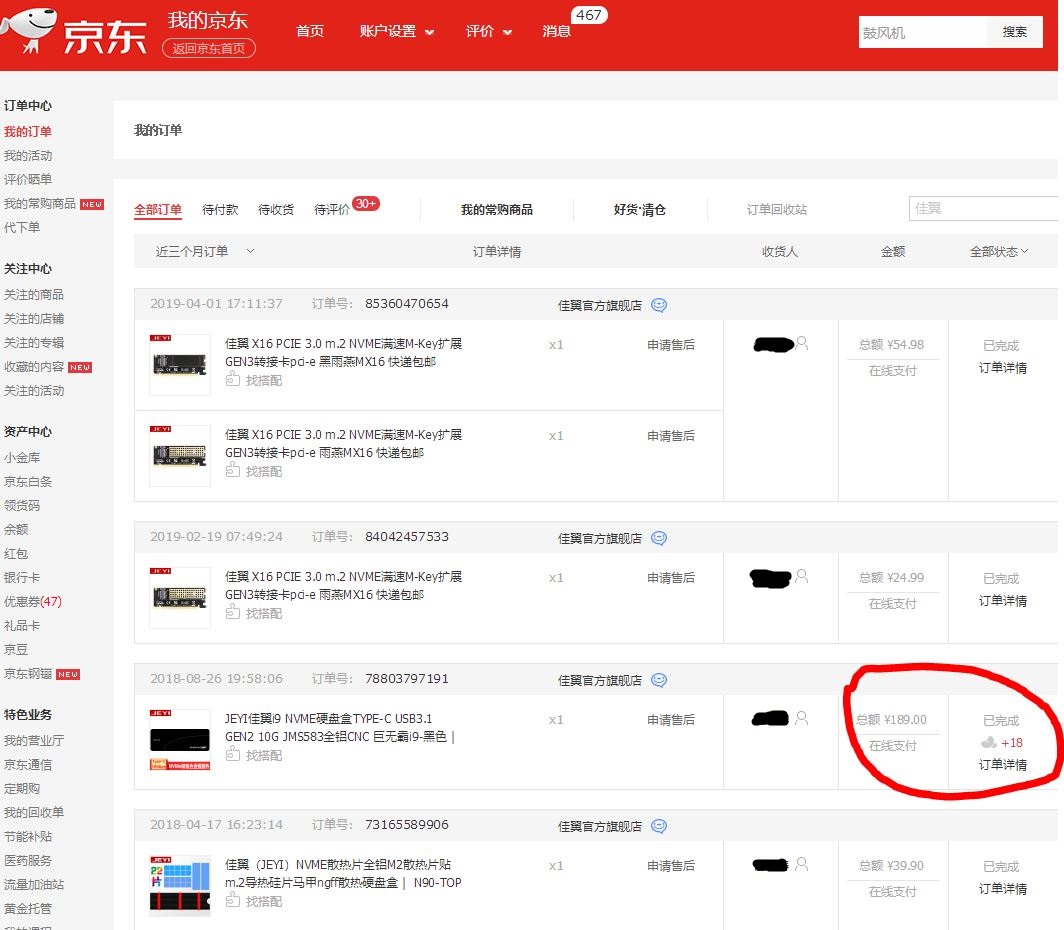
Task: Open 京东白条 in sidebar
Action: [28, 482]
